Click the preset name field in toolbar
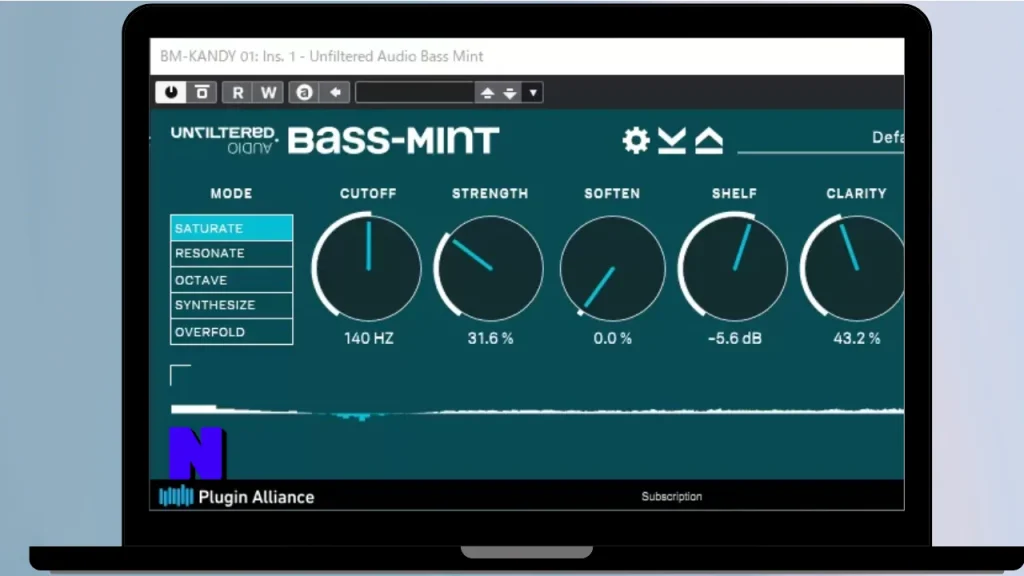Image resolution: width=1024 pixels, height=576 pixels. pyautogui.click(x=415, y=92)
